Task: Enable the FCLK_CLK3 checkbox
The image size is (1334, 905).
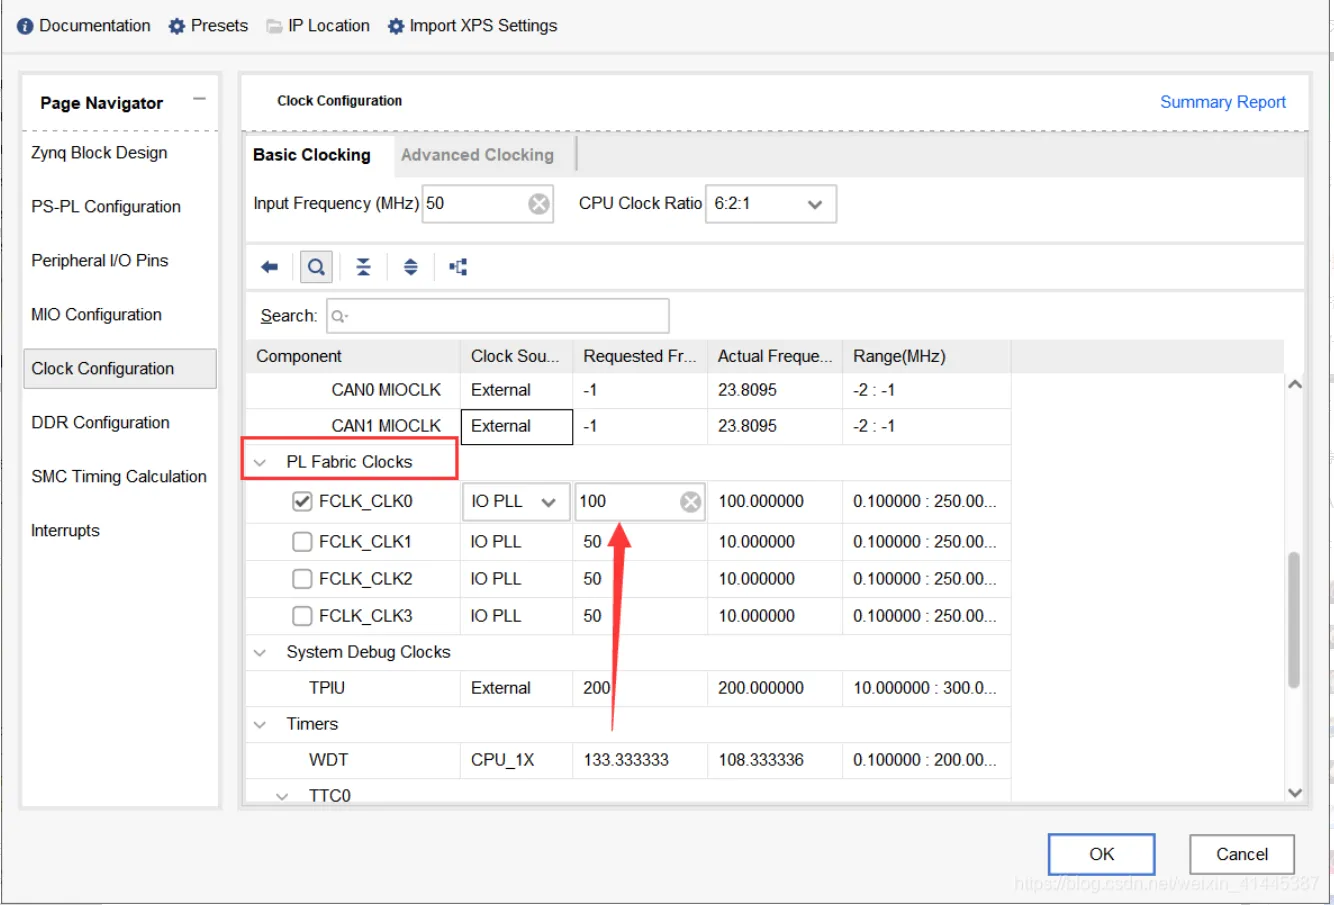Action: tap(302, 616)
